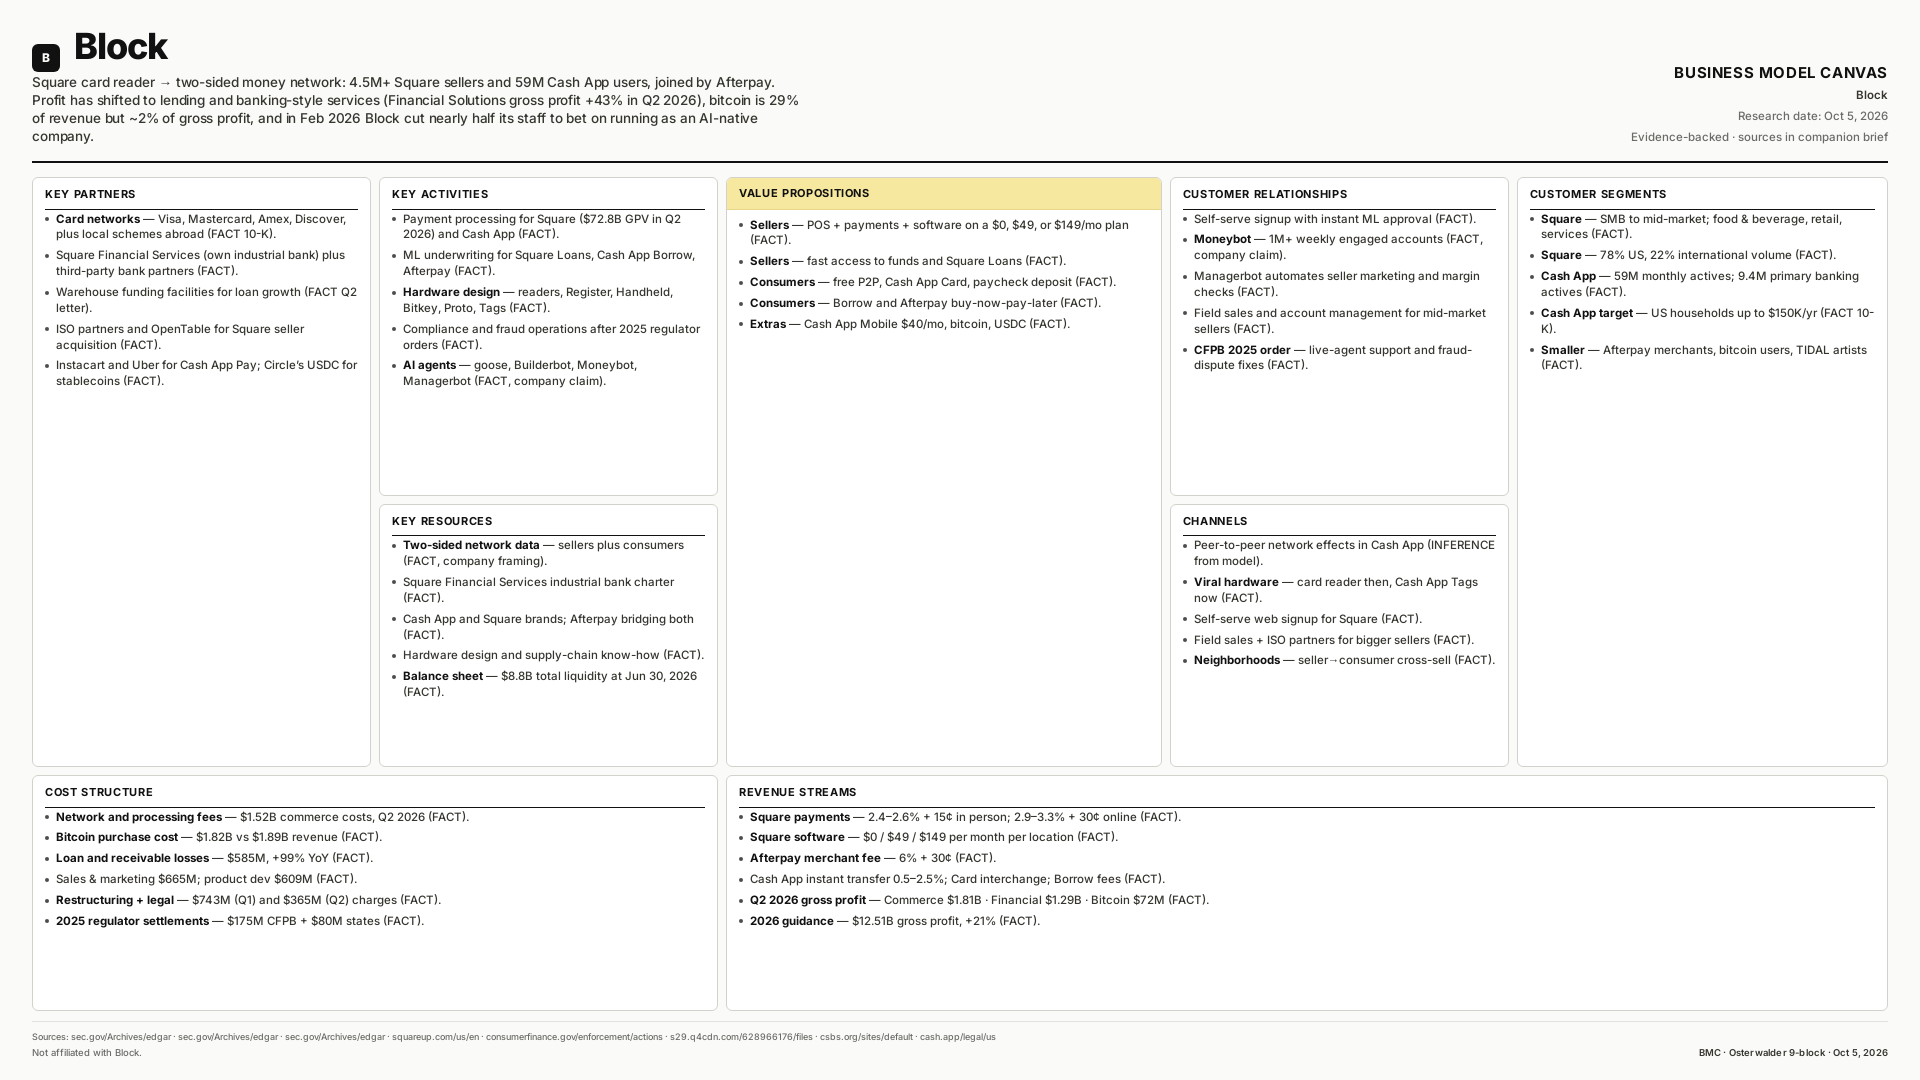Screen dimensions: 1920x1080
Task: Select the Viral hardware channel bullet
Action: pyautogui.click(x=1339, y=590)
